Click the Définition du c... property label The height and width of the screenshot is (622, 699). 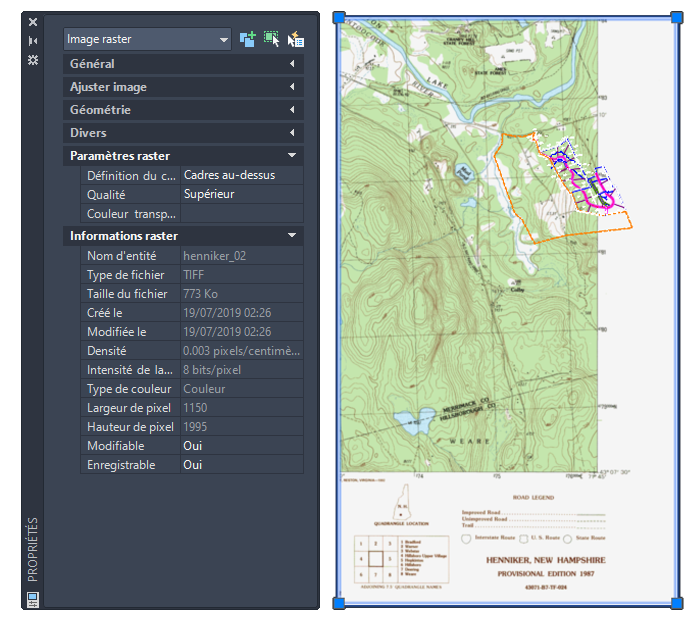131,175
